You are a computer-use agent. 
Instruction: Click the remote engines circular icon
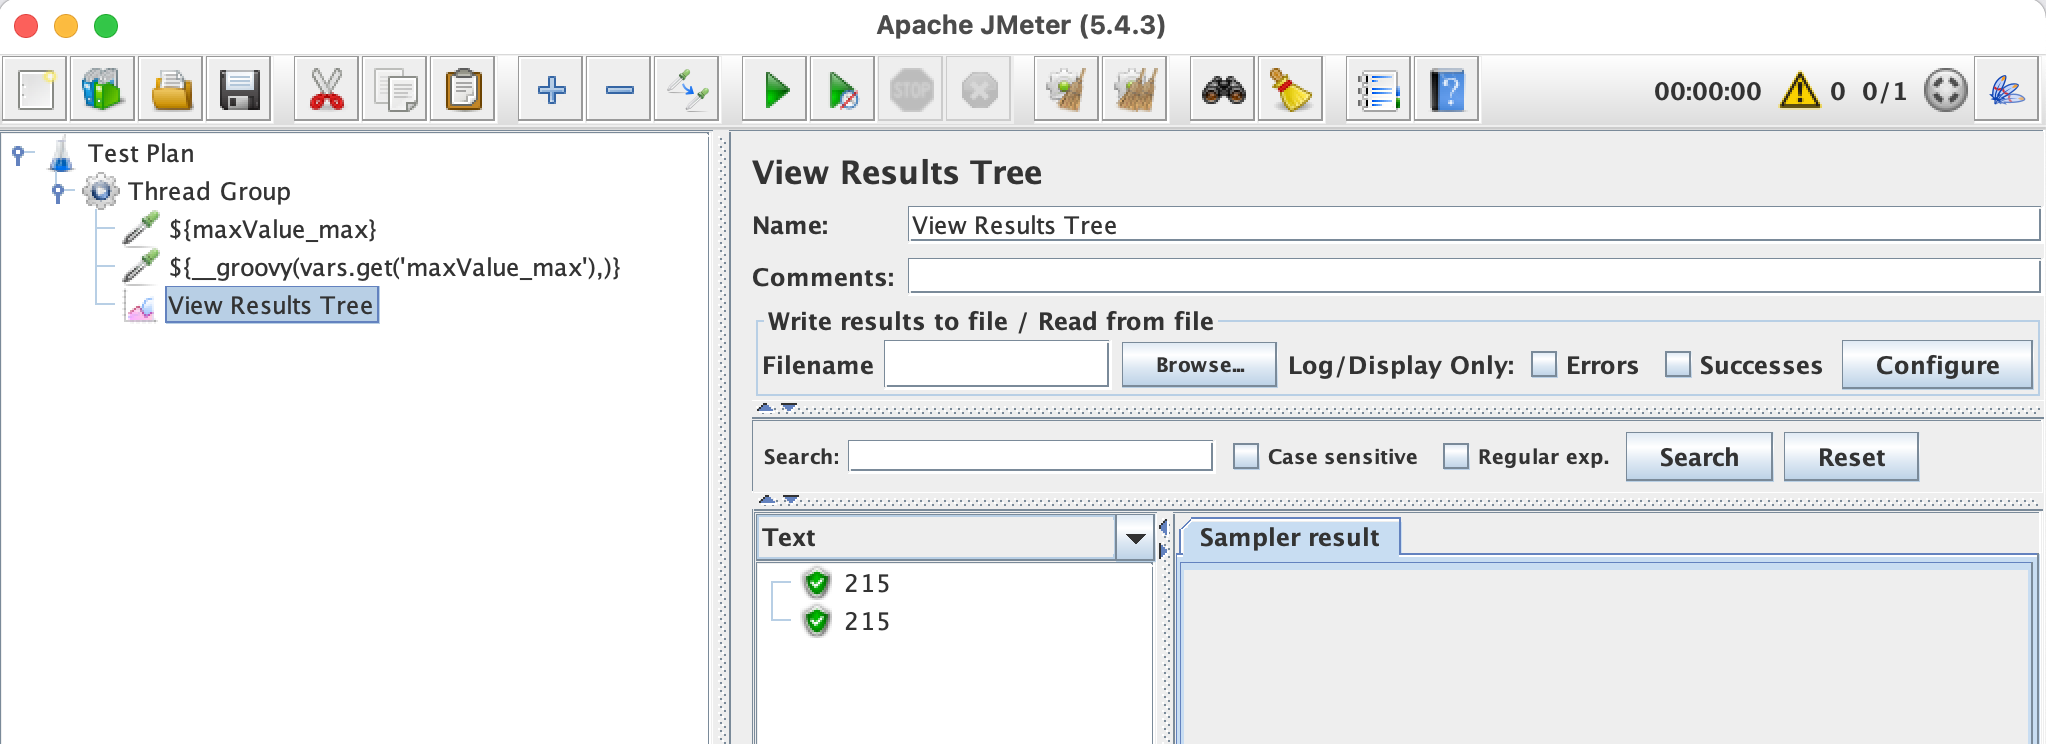click(1946, 90)
